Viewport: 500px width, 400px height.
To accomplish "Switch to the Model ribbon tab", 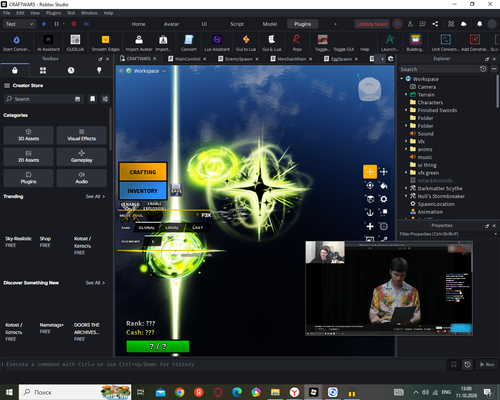I will 270,24.
